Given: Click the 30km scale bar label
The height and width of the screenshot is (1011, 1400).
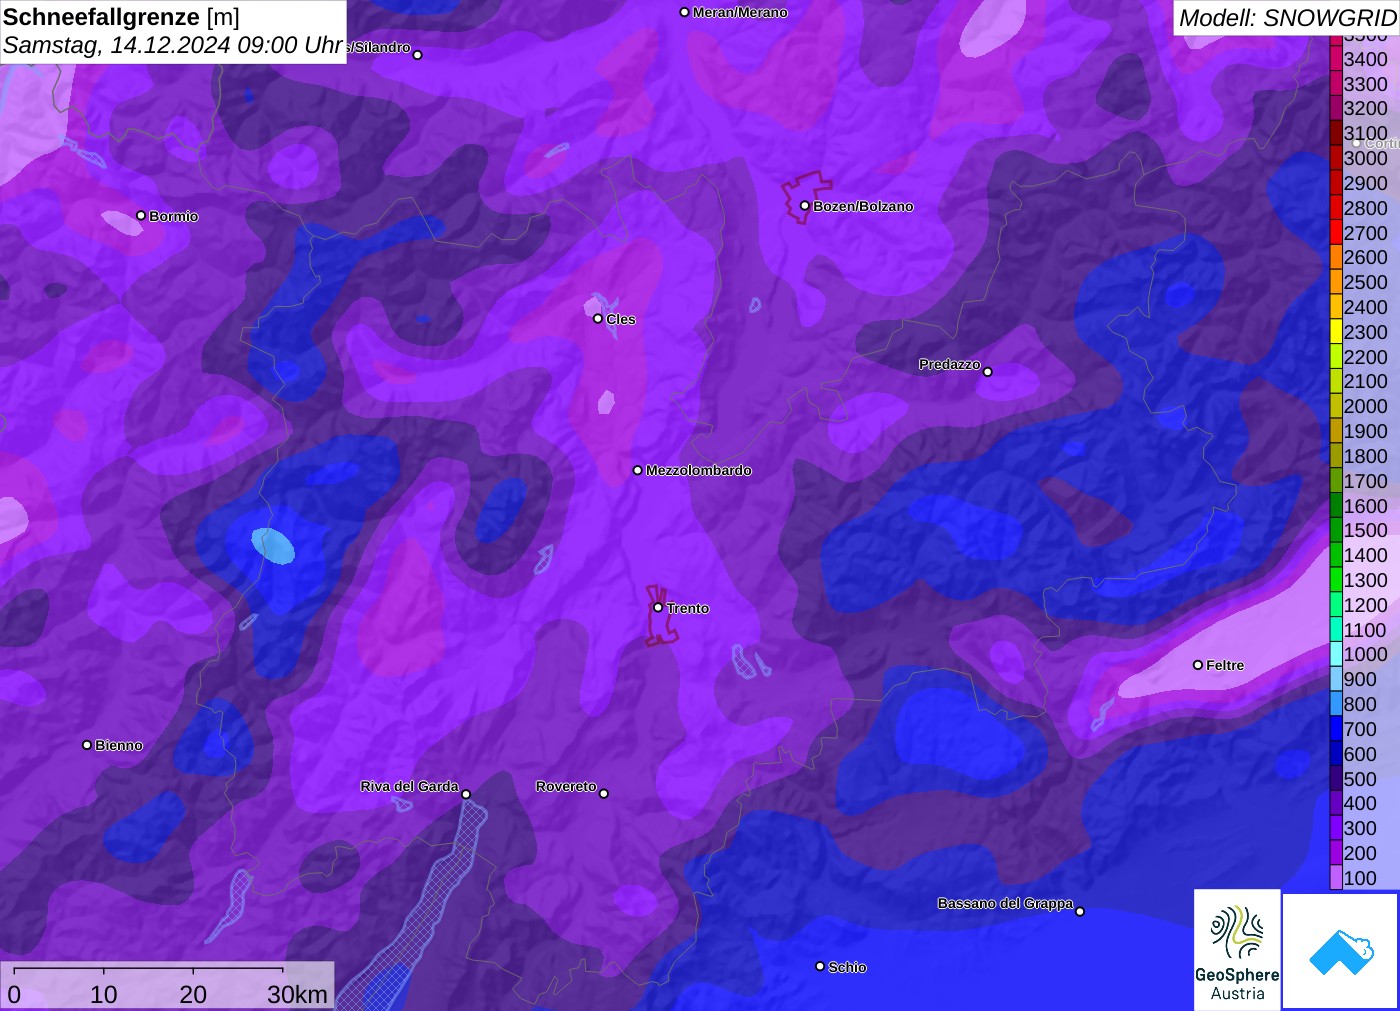Looking at the screenshot, I should pyautogui.click(x=297, y=994).
